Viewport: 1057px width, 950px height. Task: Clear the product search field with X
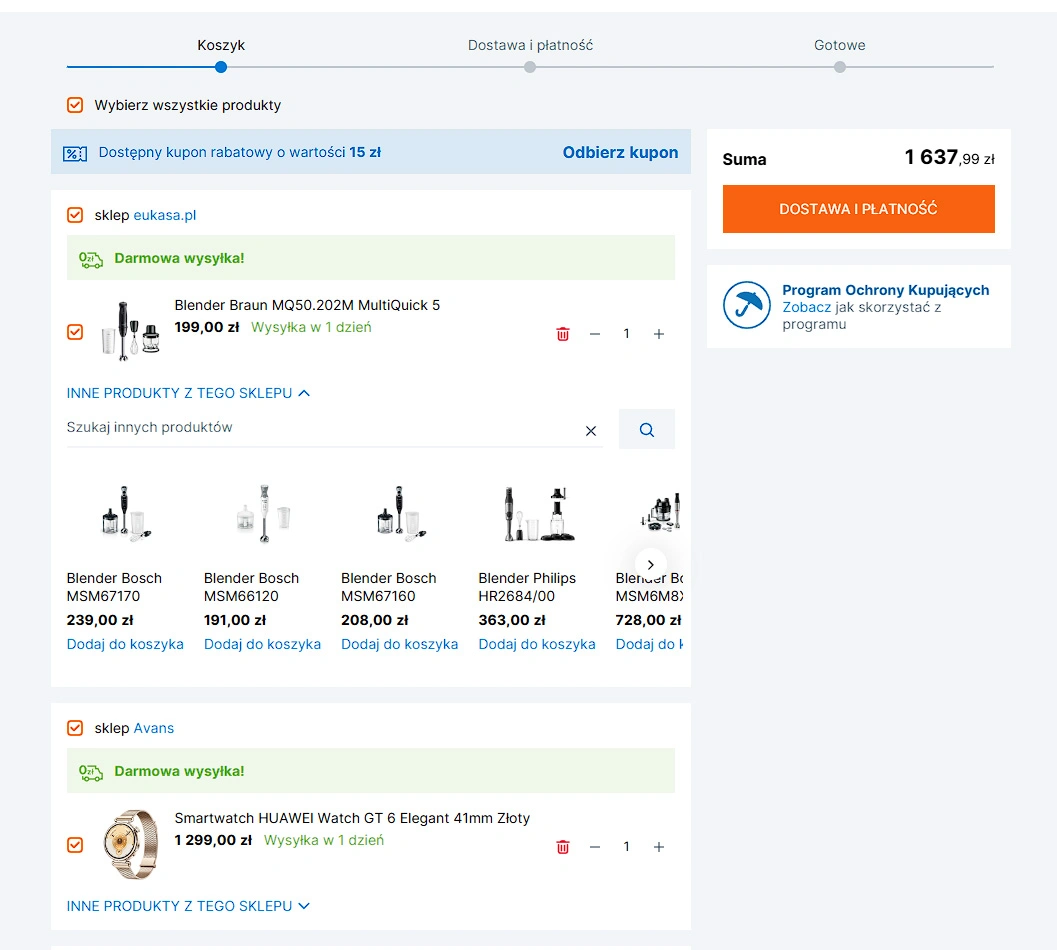click(591, 431)
